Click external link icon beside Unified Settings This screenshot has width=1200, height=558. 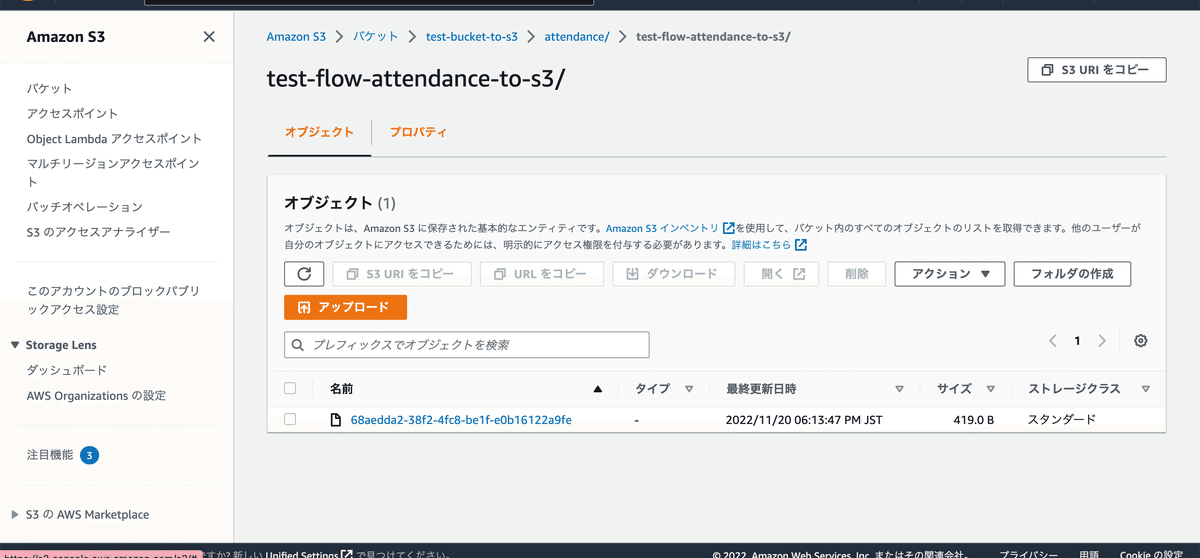point(347,554)
